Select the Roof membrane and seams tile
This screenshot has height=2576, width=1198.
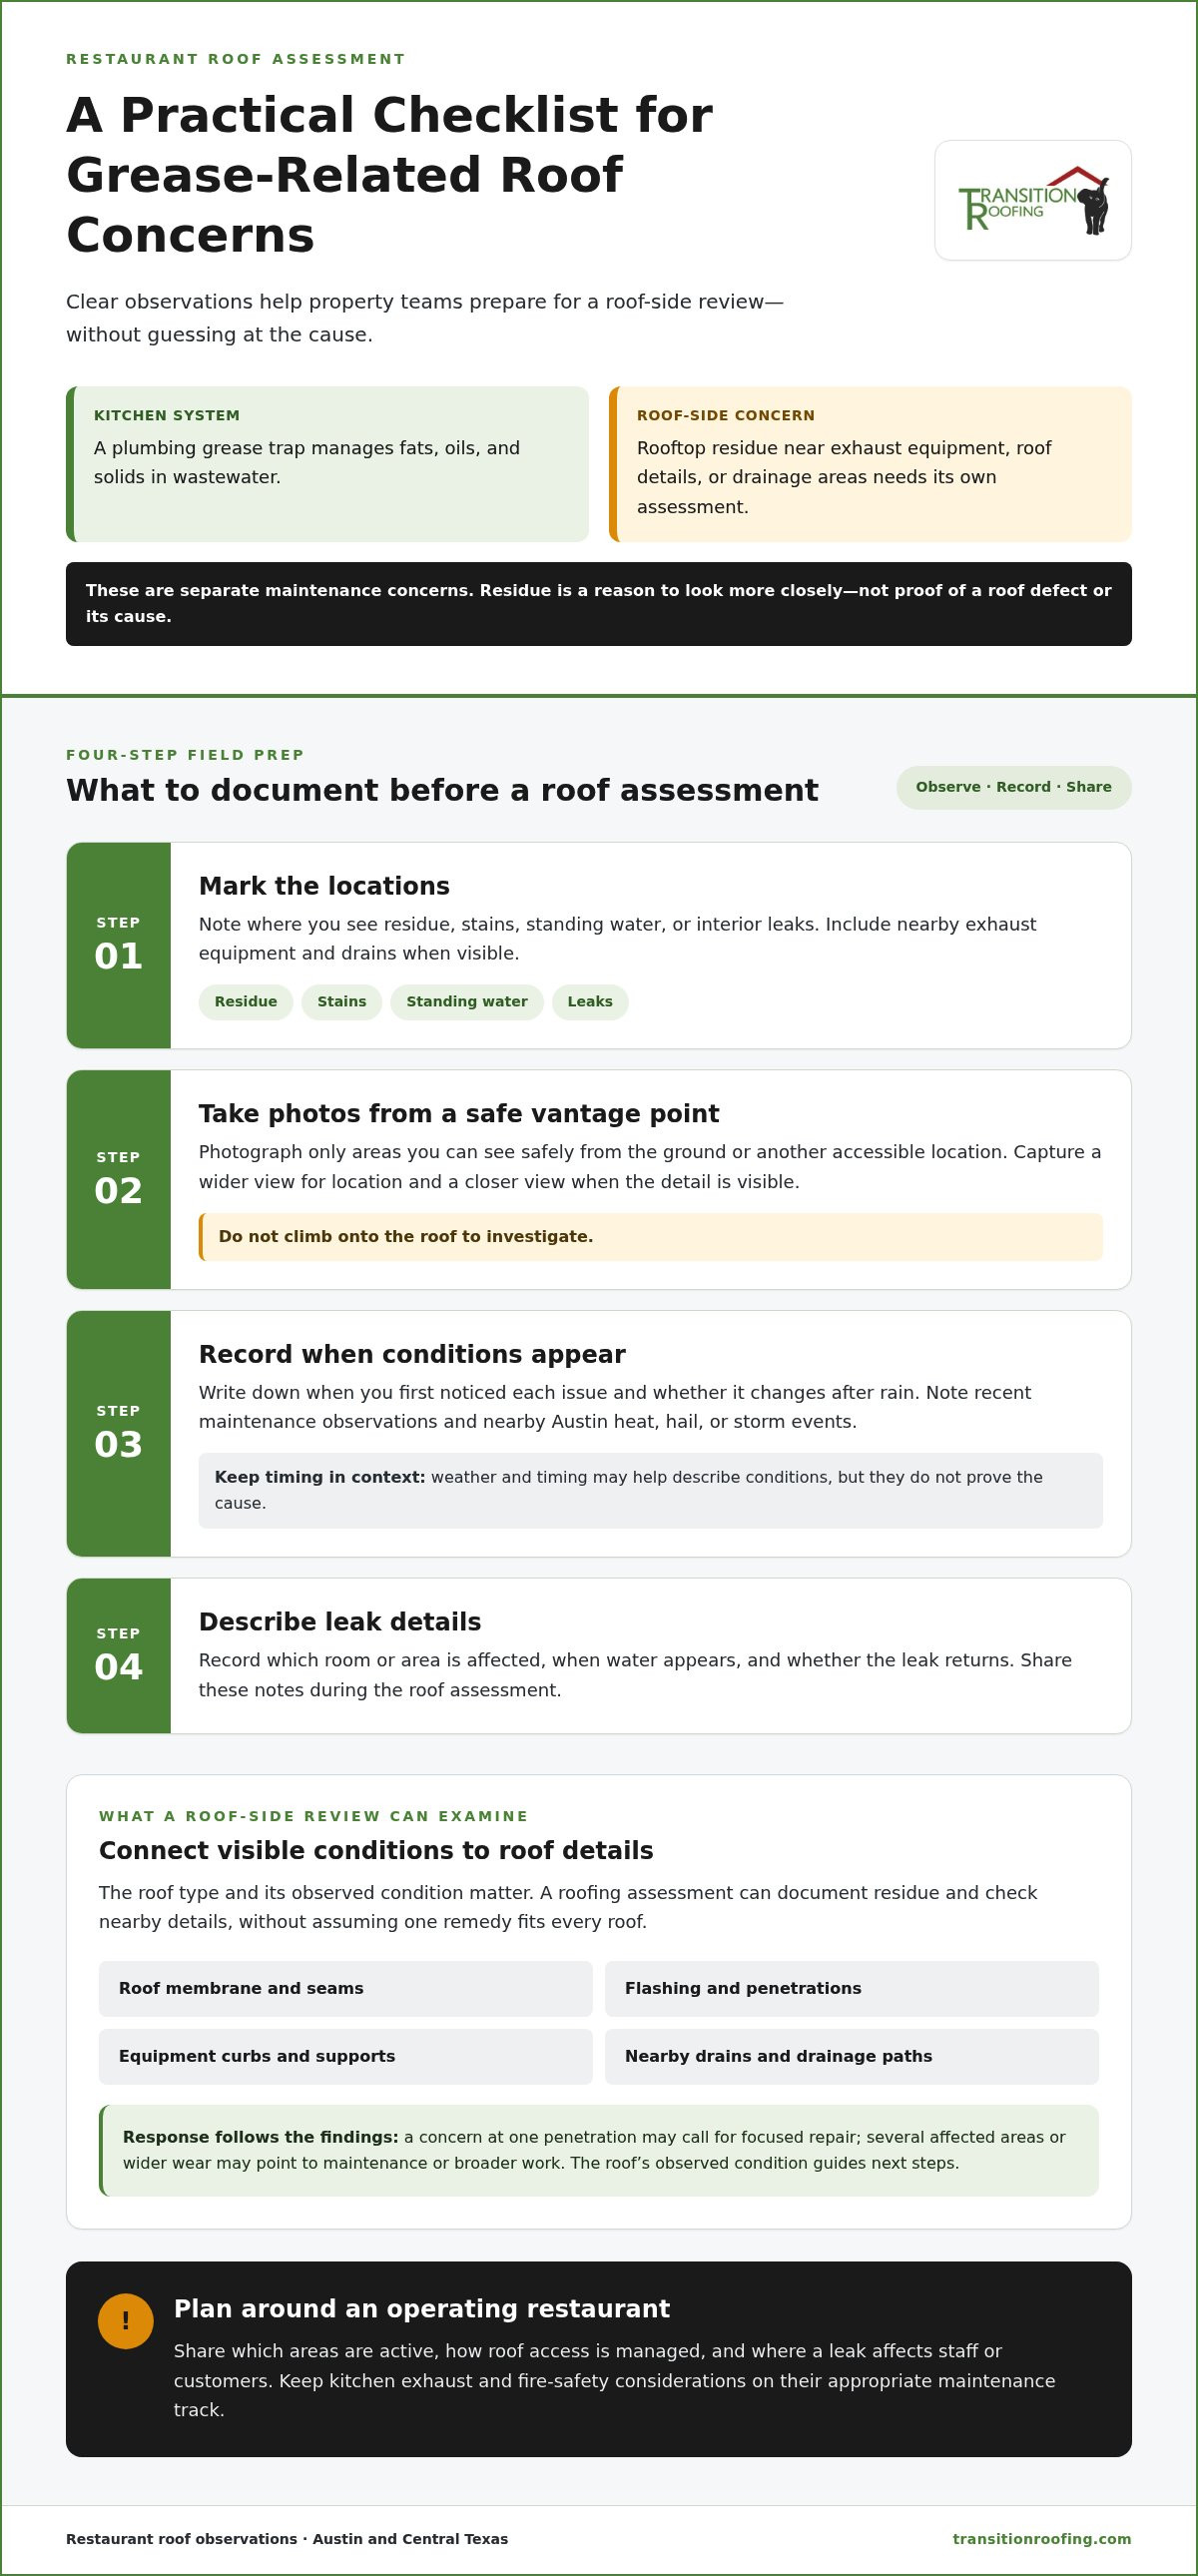coord(346,1988)
